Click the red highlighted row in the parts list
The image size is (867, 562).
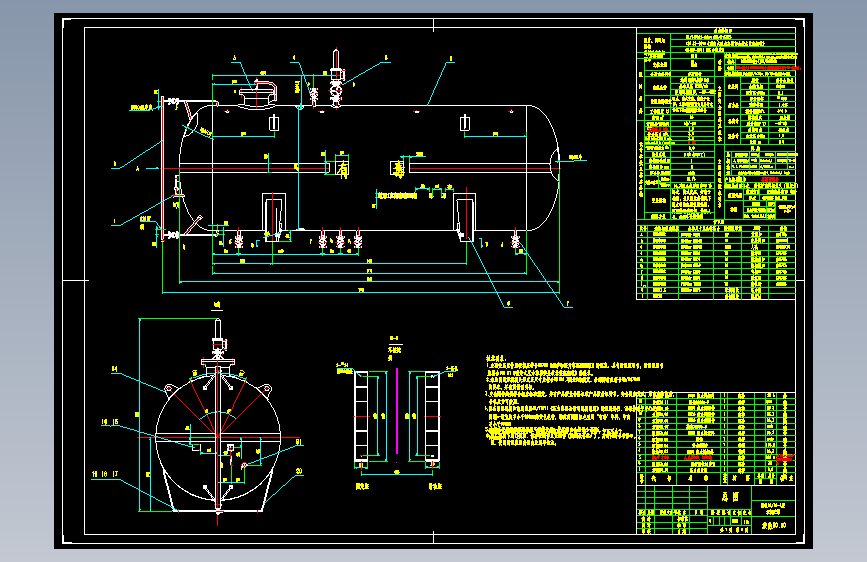tap(717, 458)
